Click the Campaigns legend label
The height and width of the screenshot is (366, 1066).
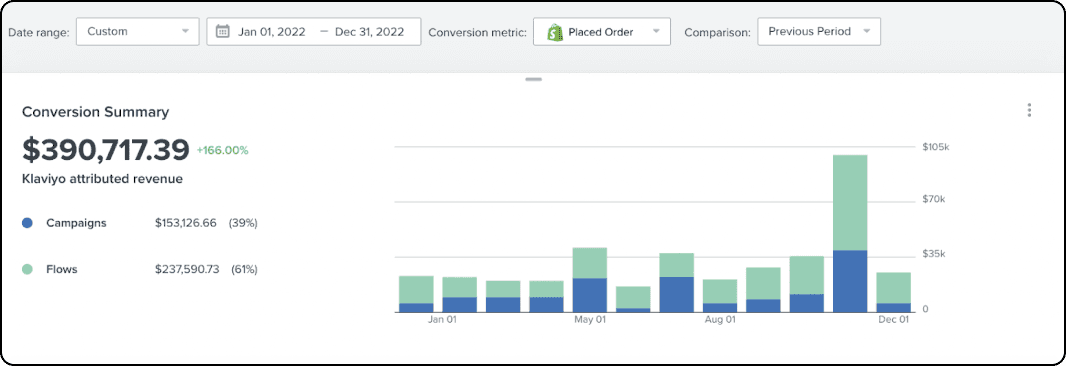tap(76, 222)
